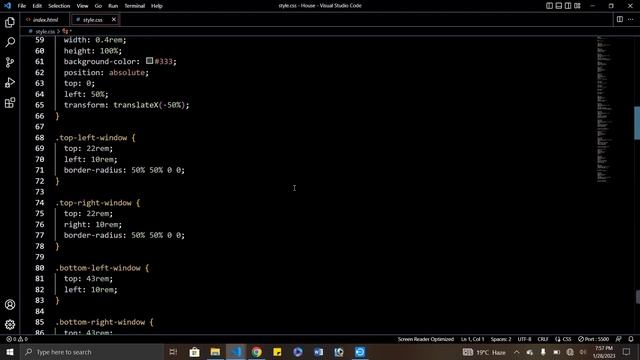Close the style.css tab
The height and width of the screenshot is (360, 640).
[113, 19]
